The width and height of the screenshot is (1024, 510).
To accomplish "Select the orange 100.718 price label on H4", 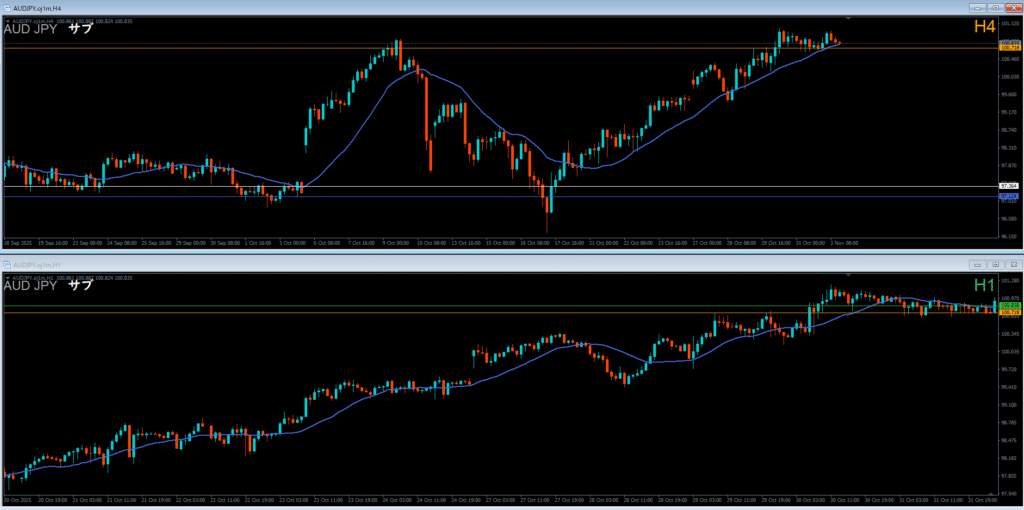I will click(x=1010, y=48).
